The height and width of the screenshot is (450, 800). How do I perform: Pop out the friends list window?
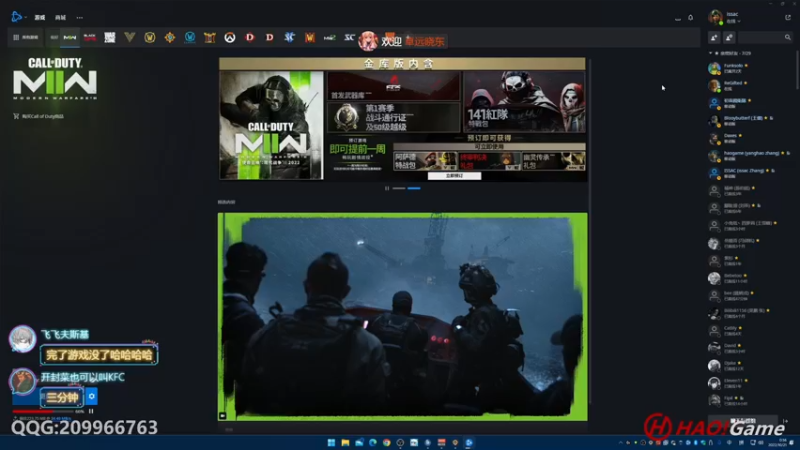click(788, 17)
